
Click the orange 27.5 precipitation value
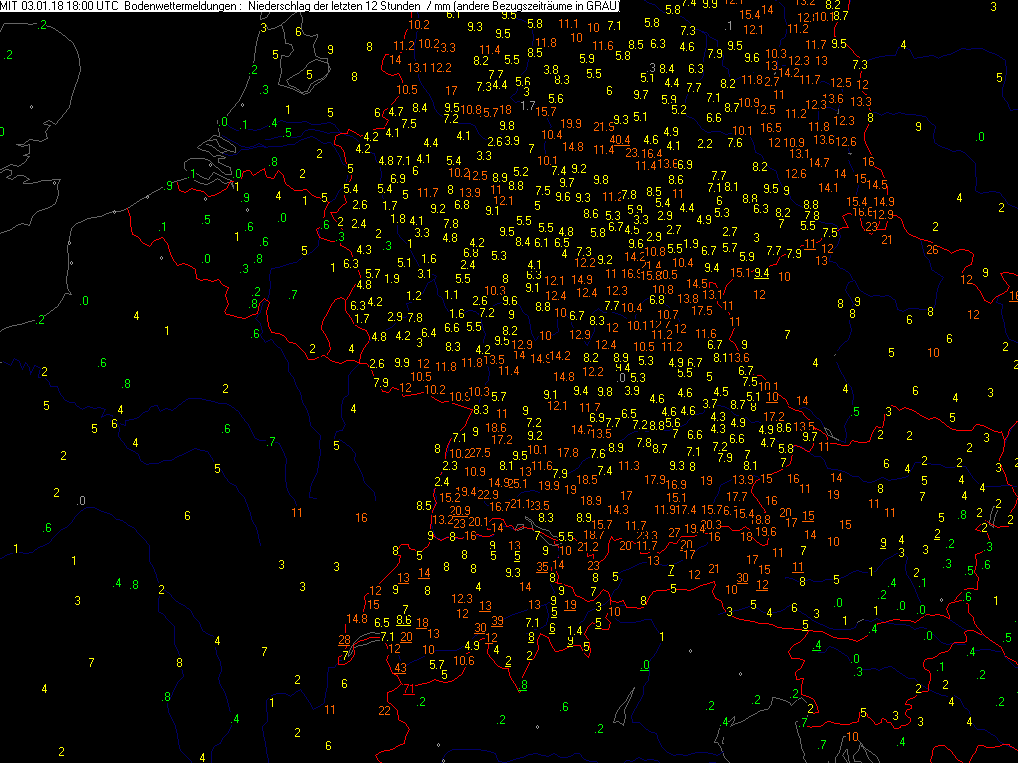[480, 453]
